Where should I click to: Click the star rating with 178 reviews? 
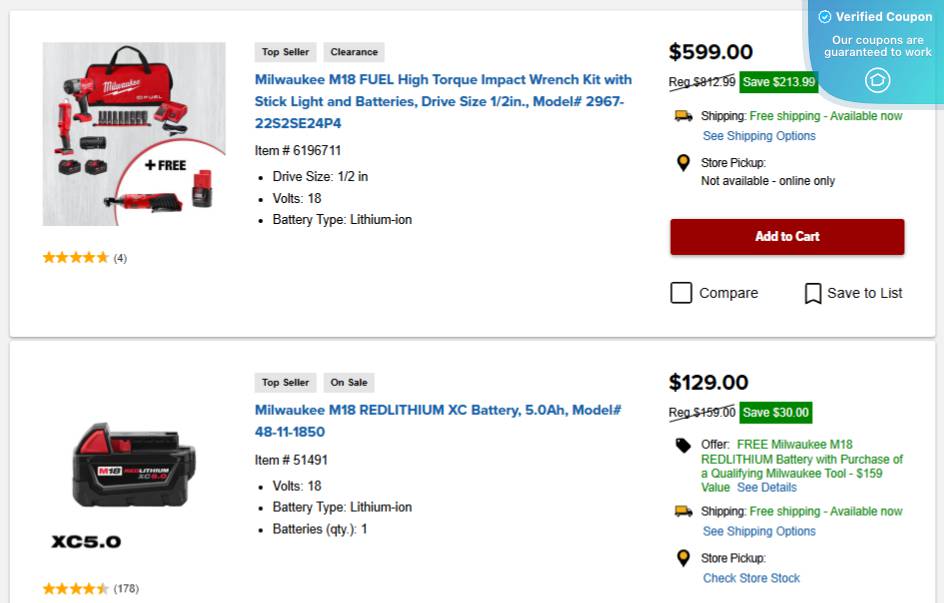(x=76, y=589)
